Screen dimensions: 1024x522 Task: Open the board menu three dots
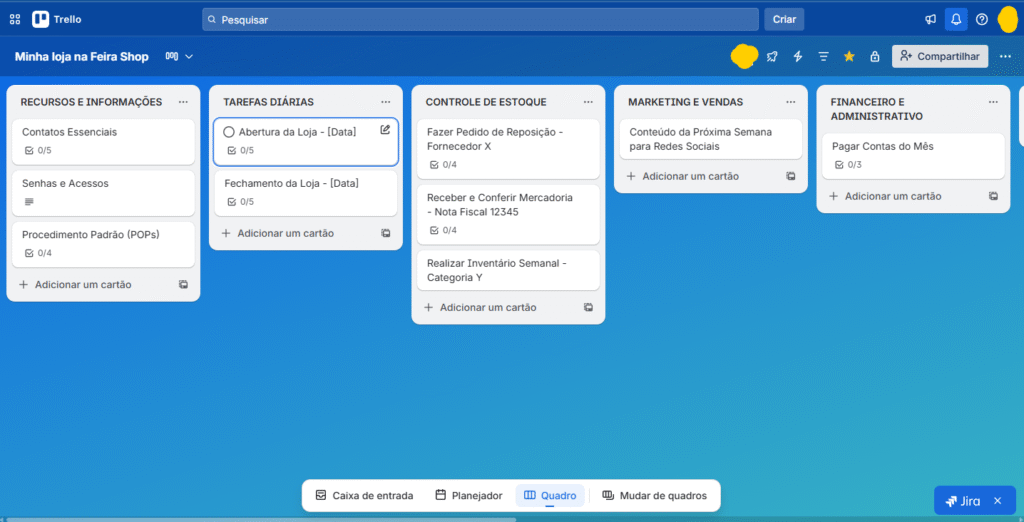[1005, 57]
